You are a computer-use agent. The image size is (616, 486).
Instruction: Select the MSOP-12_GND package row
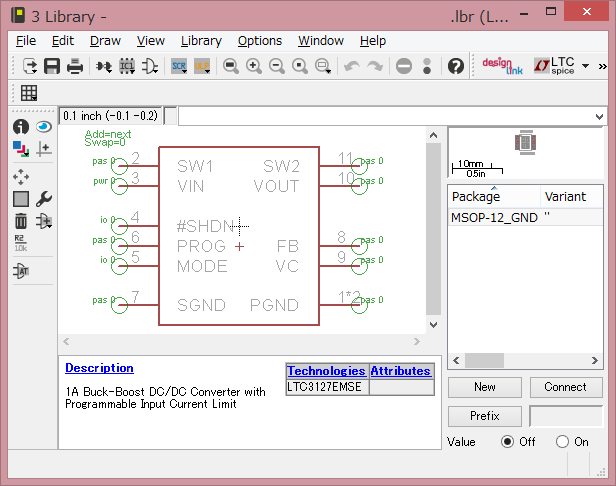click(x=525, y=217)
